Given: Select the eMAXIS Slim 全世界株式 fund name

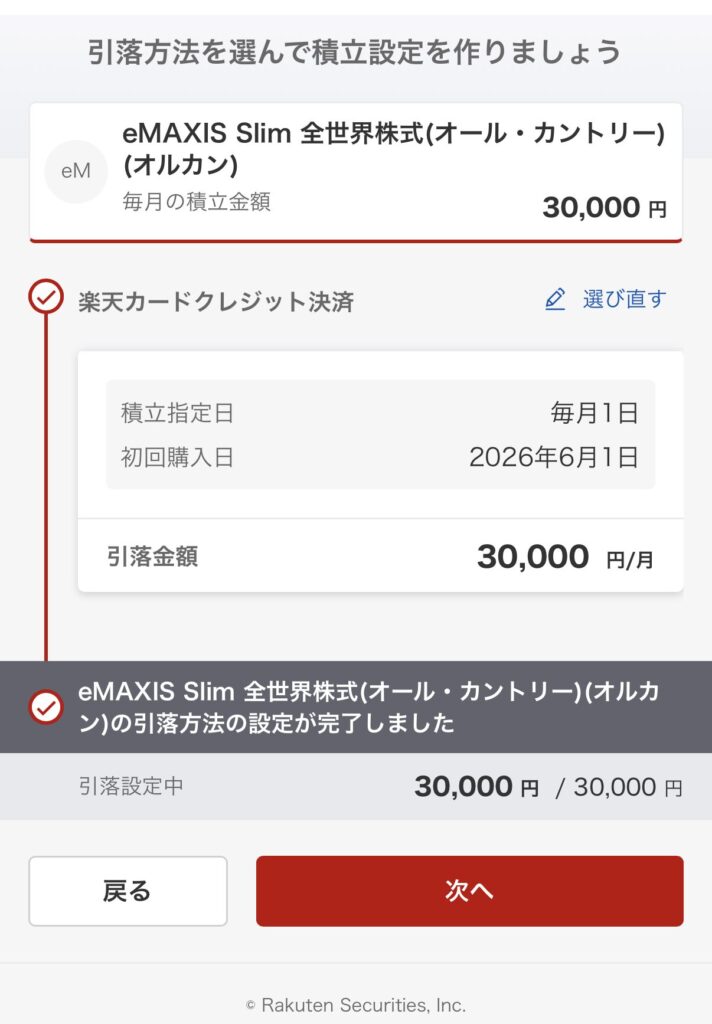Looking at the screenshot, I should (x=393, y=148).
